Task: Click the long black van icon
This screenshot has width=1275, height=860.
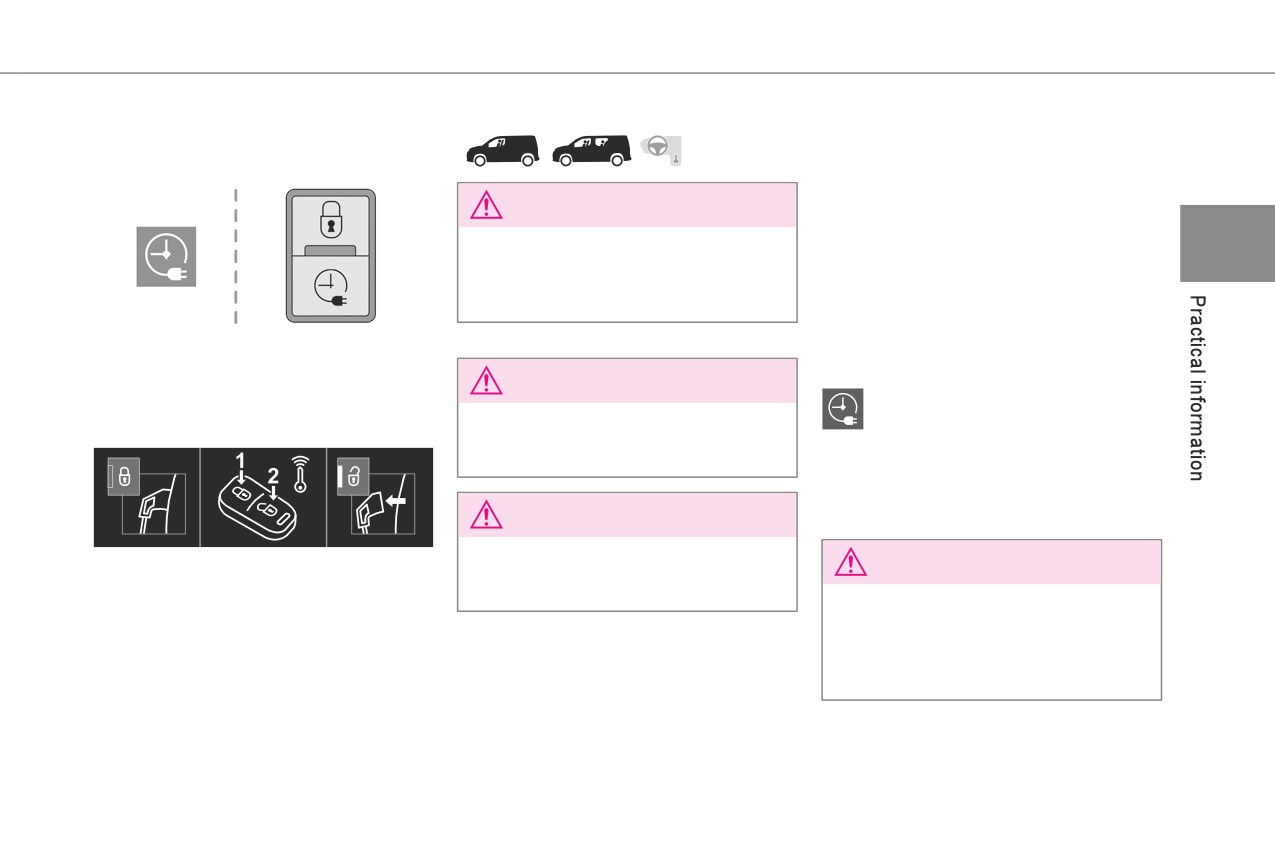Action: pos(590,150)
